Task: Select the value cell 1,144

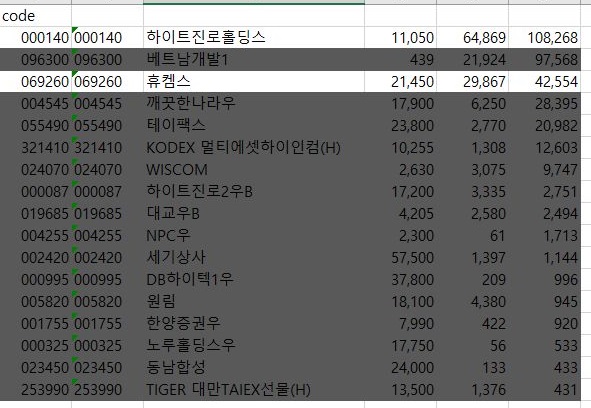Action: pyautogui.click(x=545, y=257)
